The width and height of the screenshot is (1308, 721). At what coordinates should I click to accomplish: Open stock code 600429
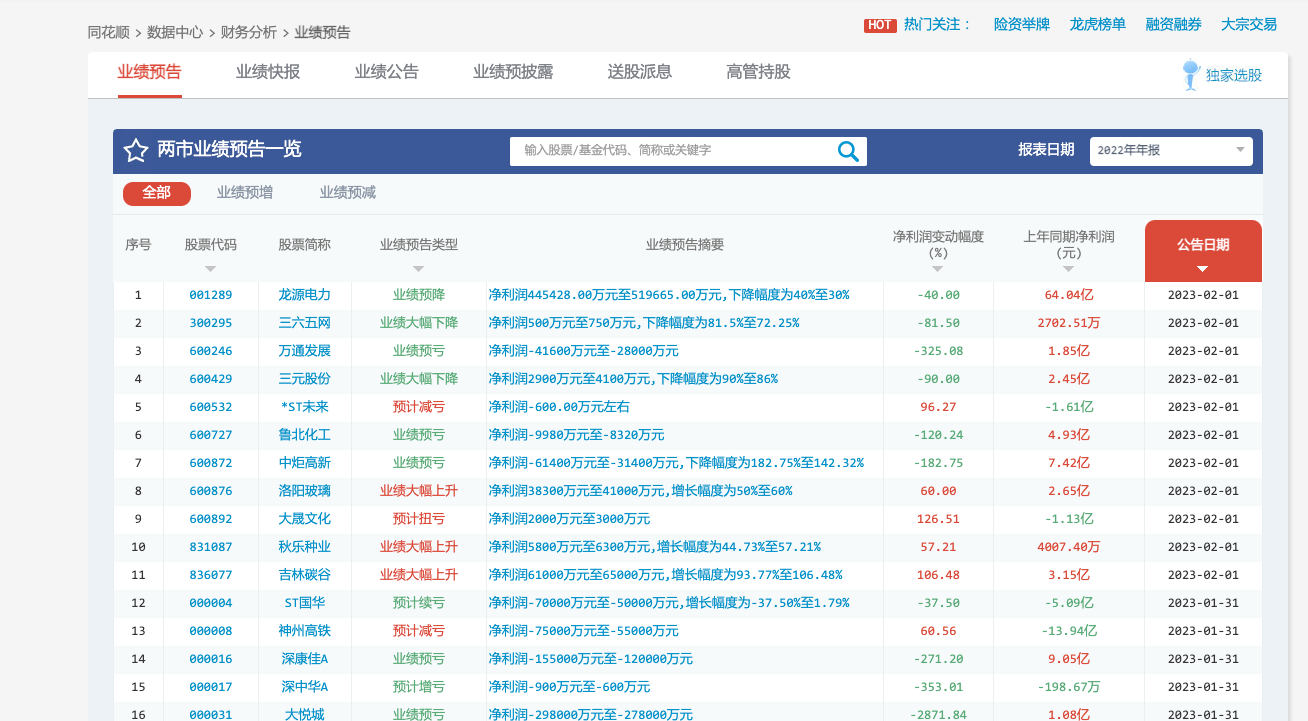(x=210, y=379)
